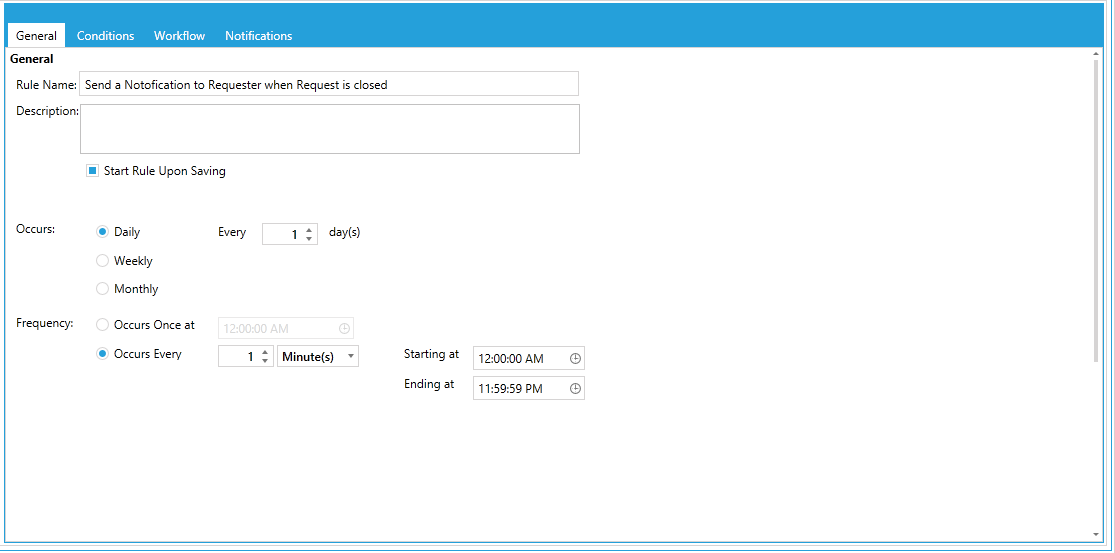1115x553 pixels.
Task: Select the Daily radio button
Action: pos(102,232)
